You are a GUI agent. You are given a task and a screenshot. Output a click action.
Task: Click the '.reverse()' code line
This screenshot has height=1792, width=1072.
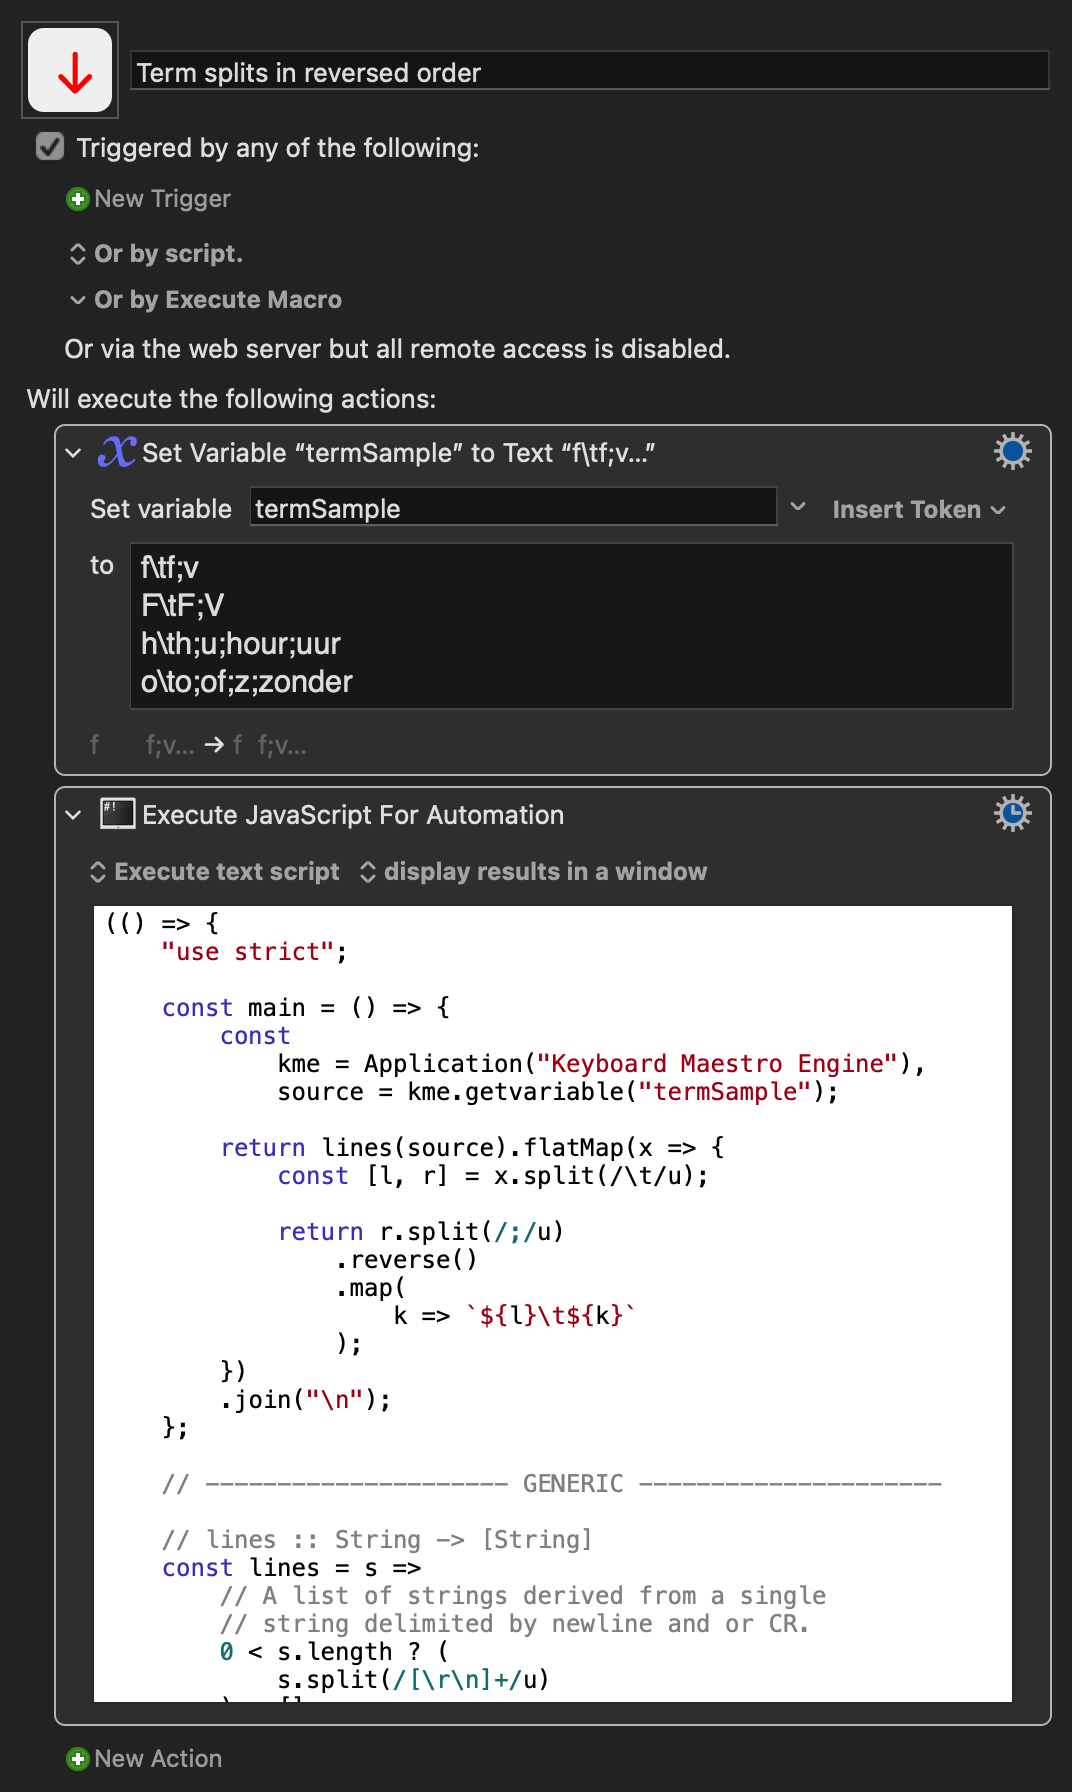[407, 1260]
